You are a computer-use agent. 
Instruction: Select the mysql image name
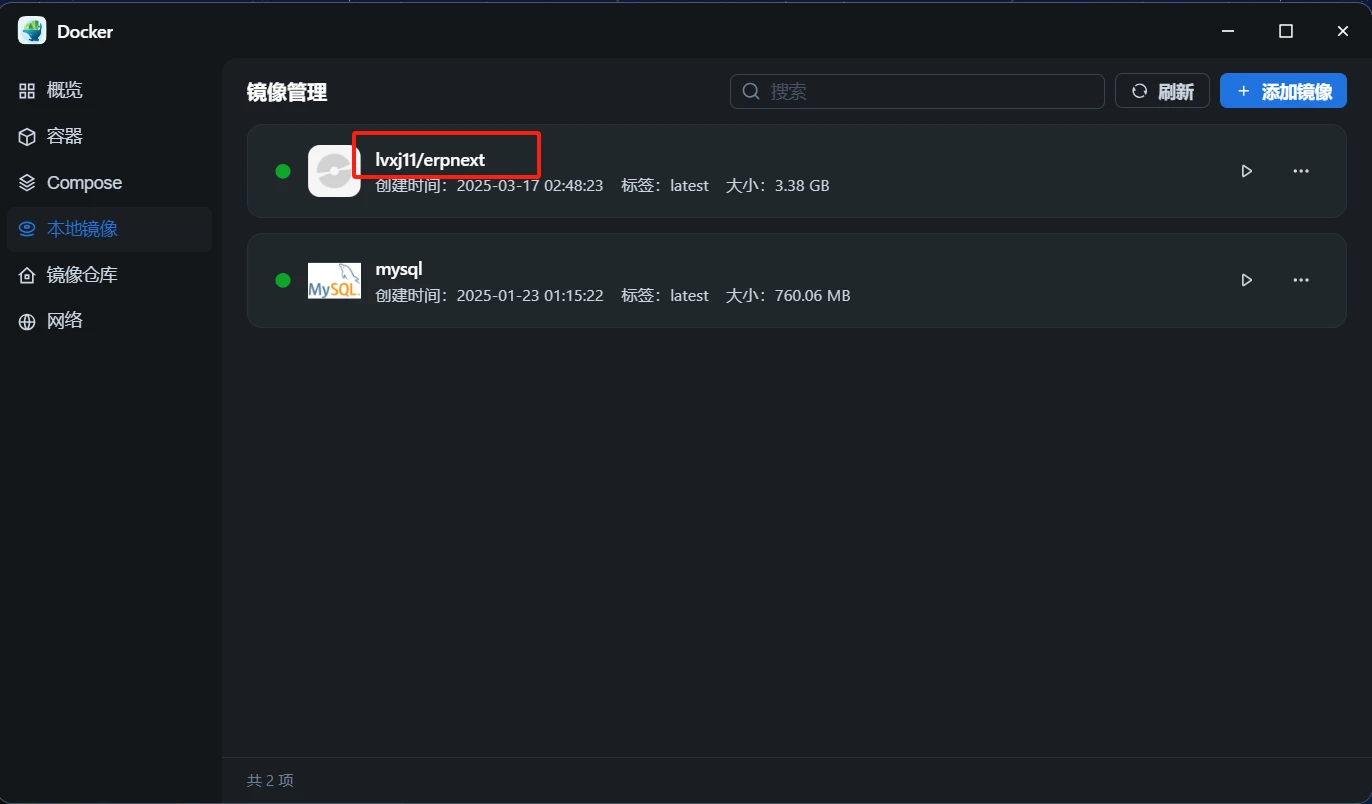tap(399, 269)
